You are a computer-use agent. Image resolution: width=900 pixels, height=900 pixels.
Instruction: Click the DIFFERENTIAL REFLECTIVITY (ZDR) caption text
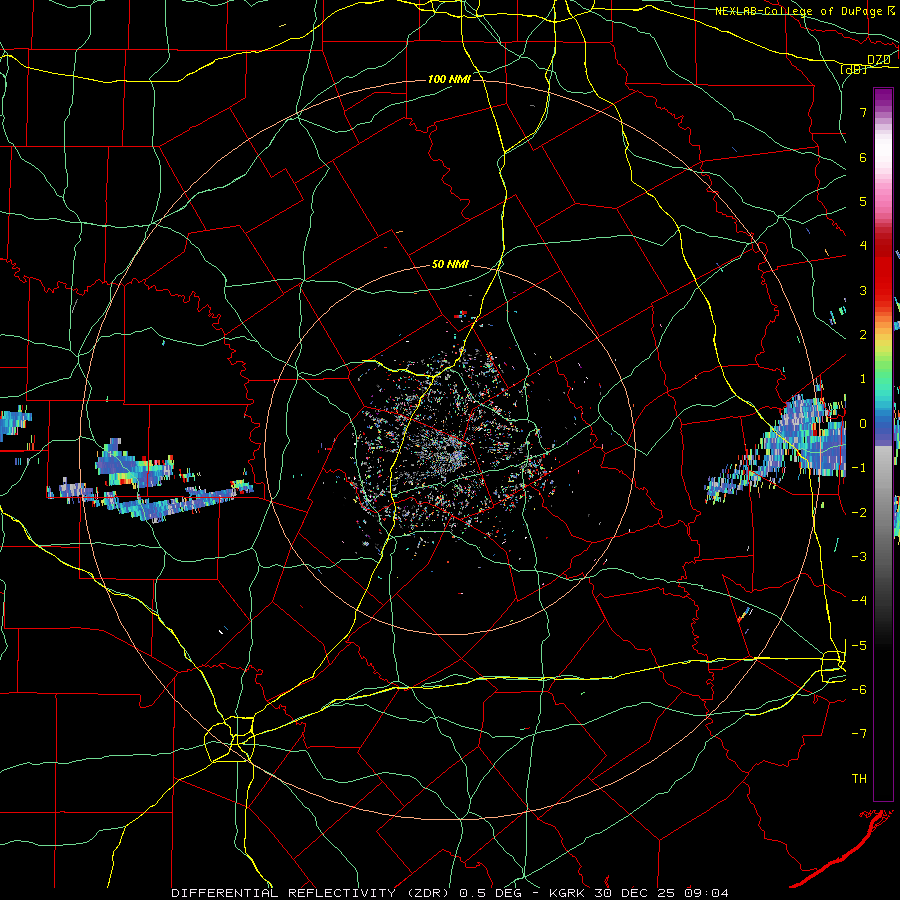click(312, 893)
